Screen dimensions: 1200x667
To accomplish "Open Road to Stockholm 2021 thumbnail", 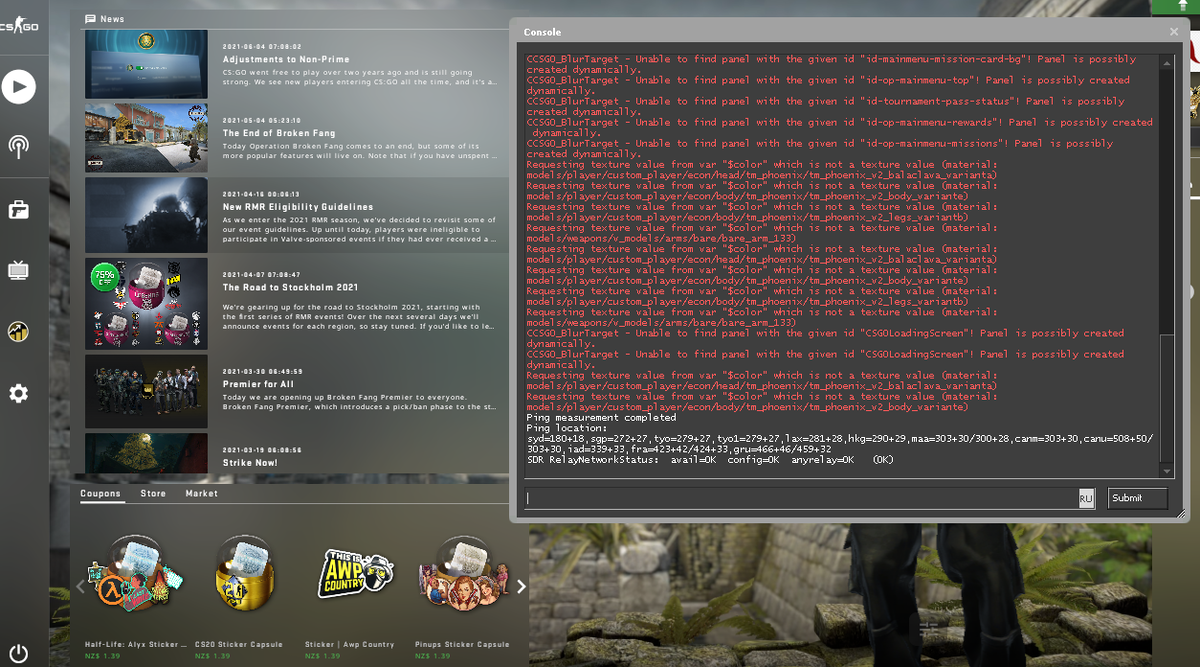I will click(x=146, y=304).
